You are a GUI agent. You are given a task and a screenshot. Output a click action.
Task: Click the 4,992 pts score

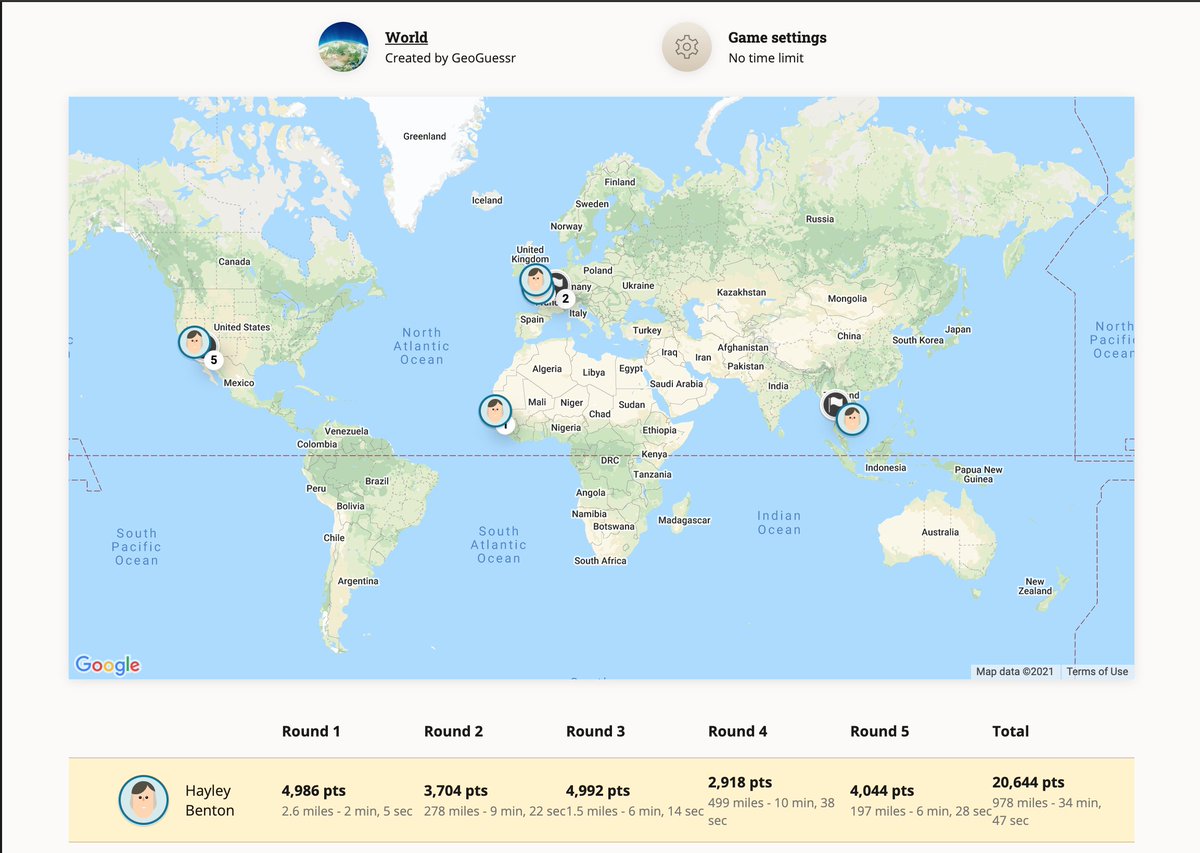click(598, 791)
